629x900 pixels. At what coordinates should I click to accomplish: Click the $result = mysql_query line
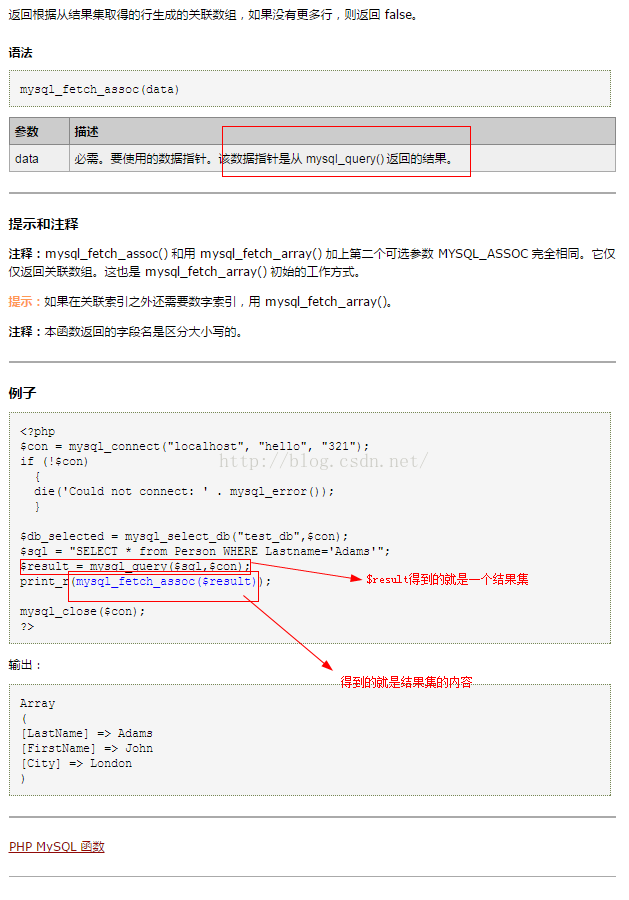click(135, 566)
